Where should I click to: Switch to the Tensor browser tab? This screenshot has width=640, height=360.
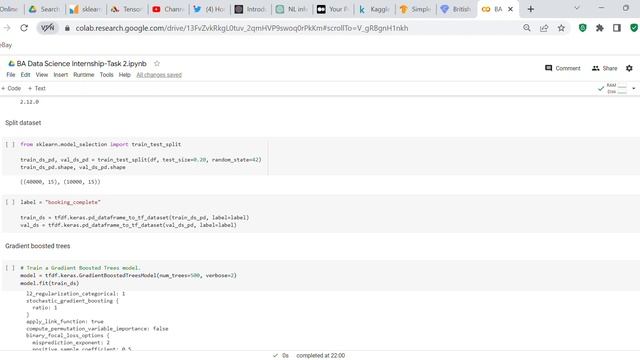tap(127, 9)
